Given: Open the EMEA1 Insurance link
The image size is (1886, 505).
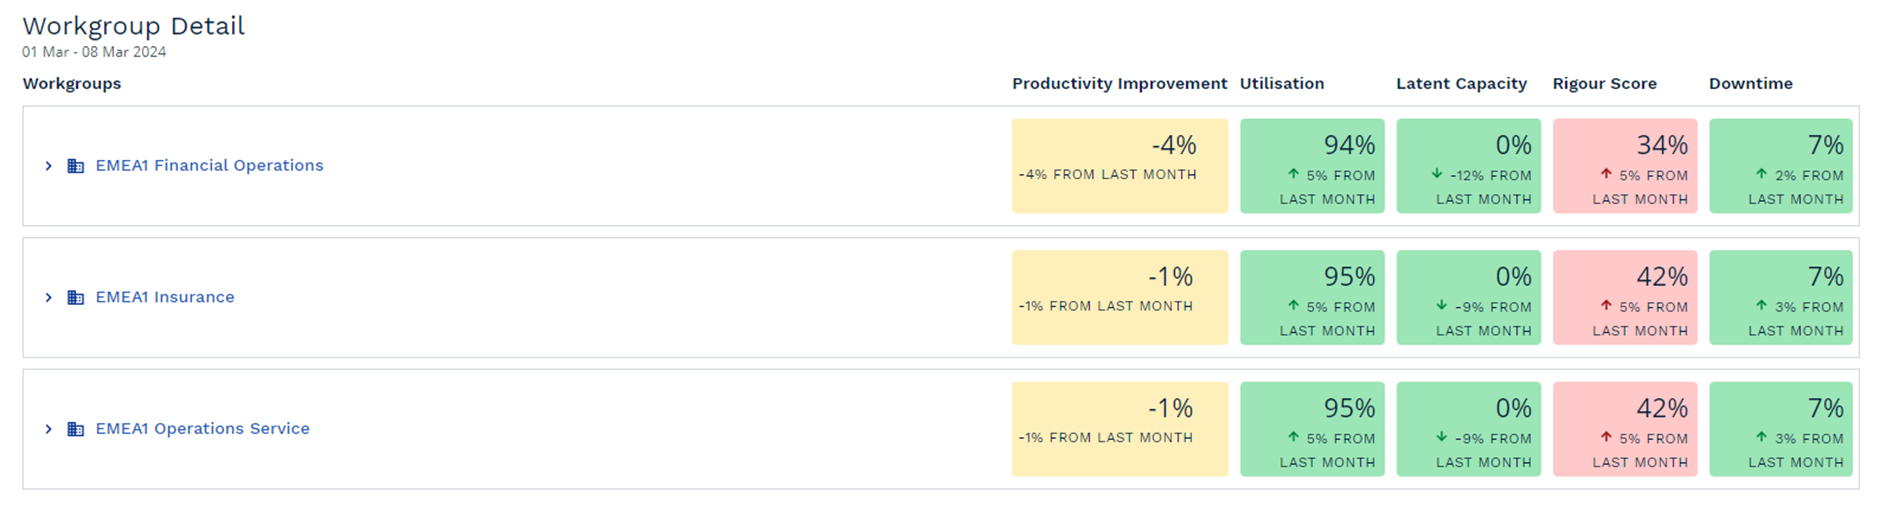Looking at the screenshot, I should point(165,297).
